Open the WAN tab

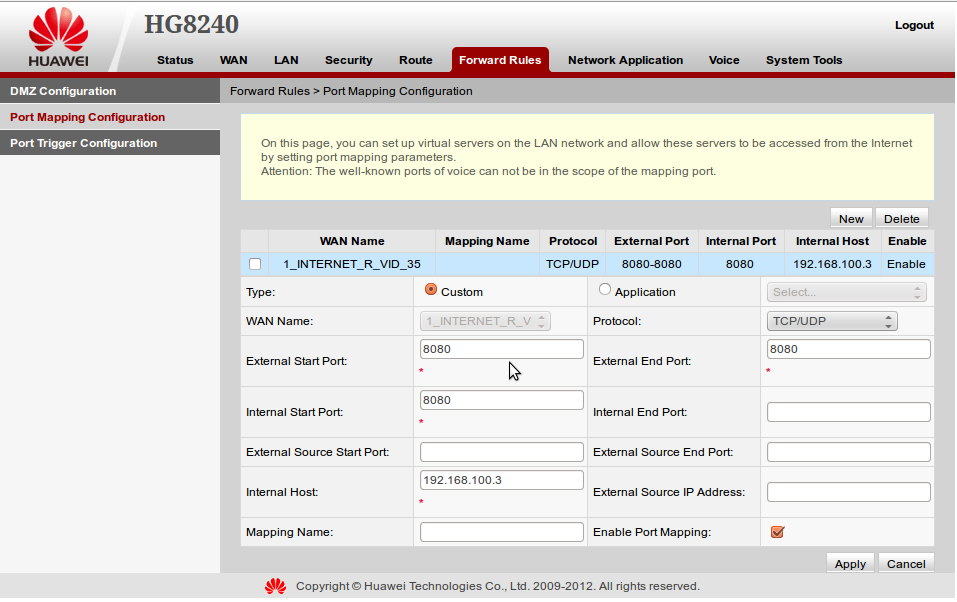234,60
